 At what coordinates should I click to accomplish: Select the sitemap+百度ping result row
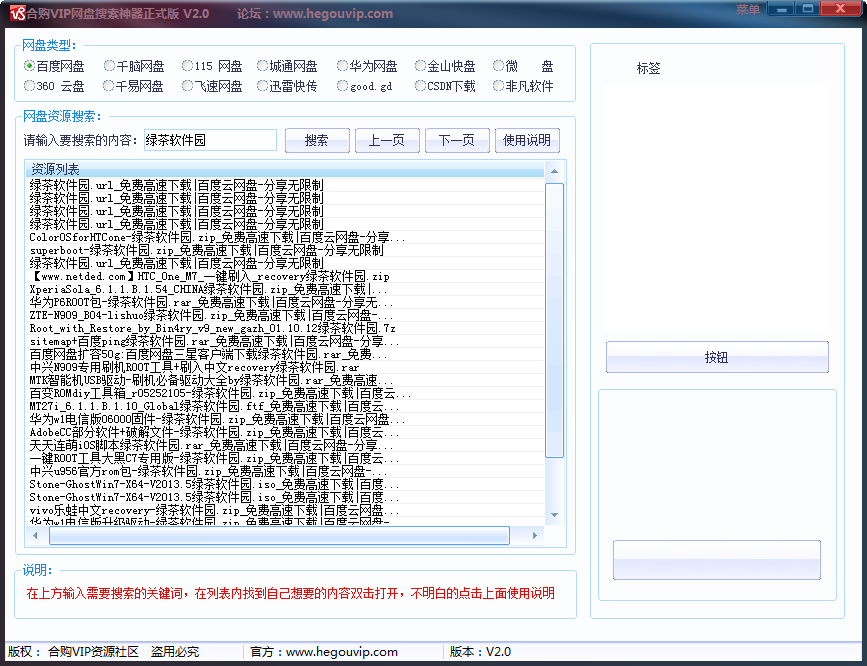[285, 341]
